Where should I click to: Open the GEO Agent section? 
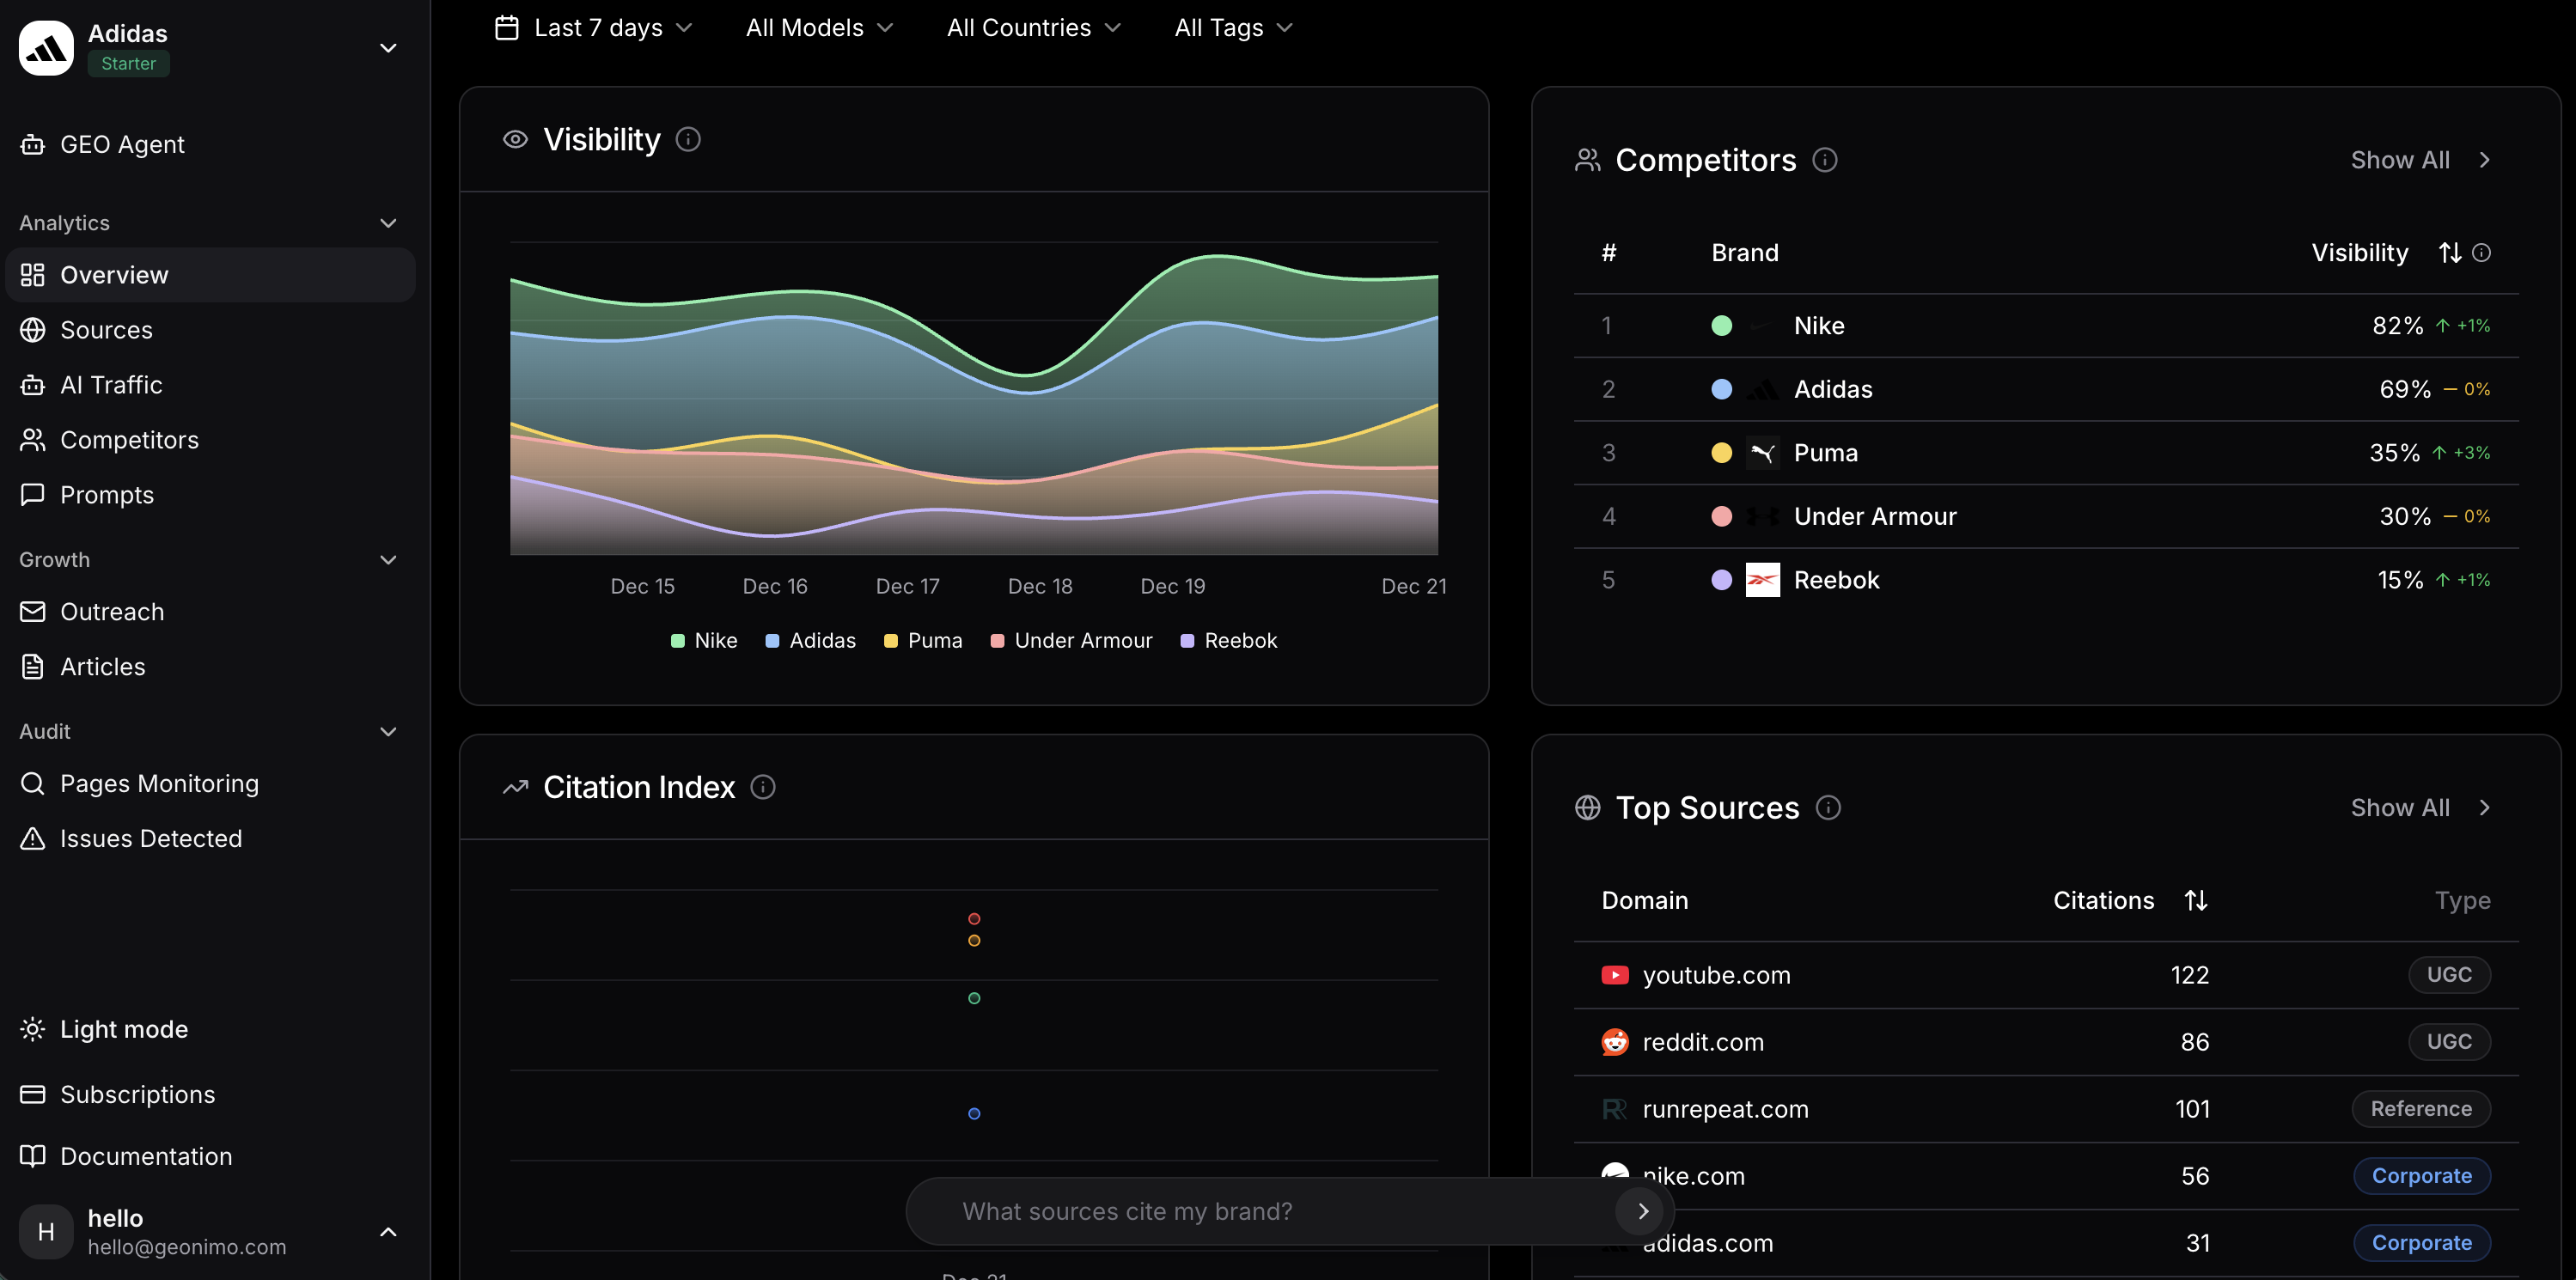click(121, 144)
